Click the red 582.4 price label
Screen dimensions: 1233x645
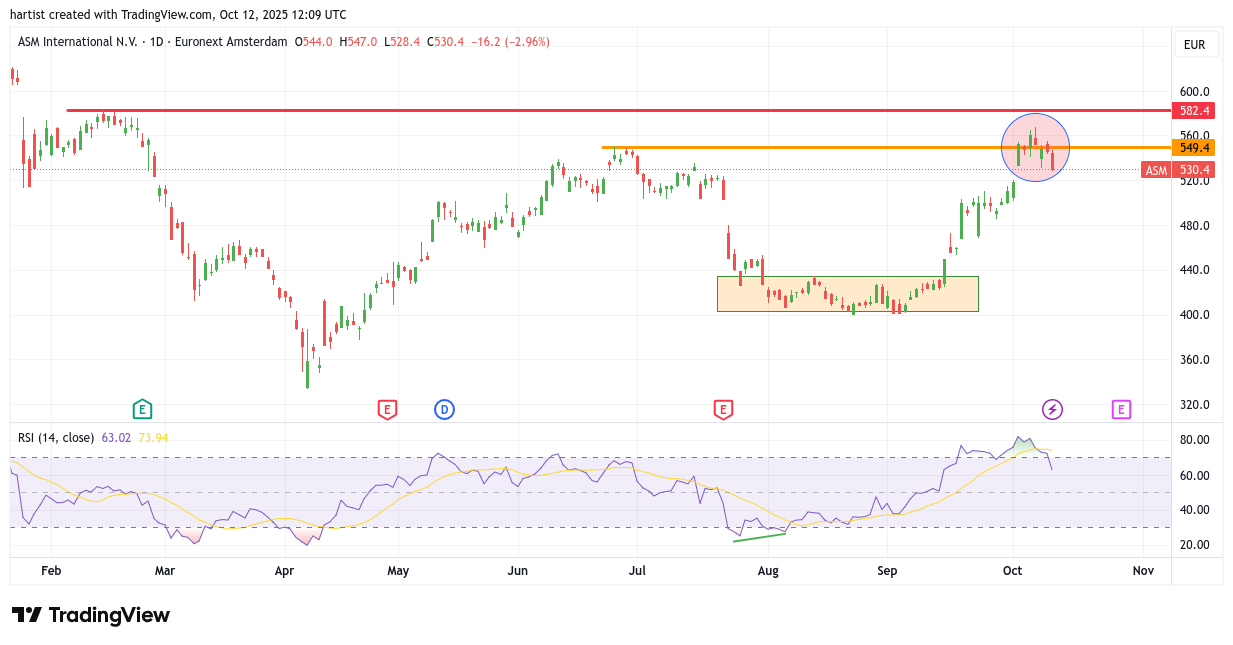coord(1194,111)
